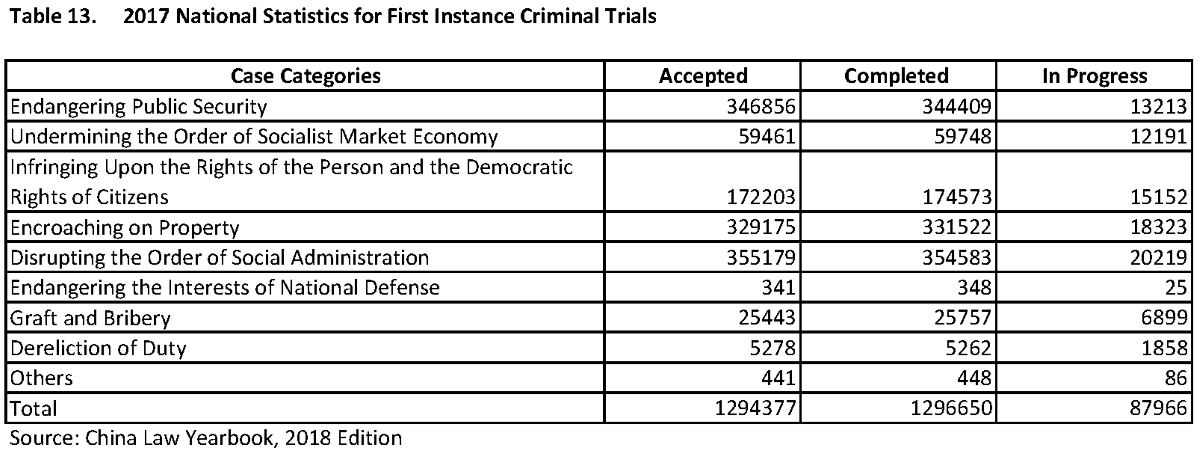
Task: Select the "Dereliction of Duty" cell
Action: 98,349
